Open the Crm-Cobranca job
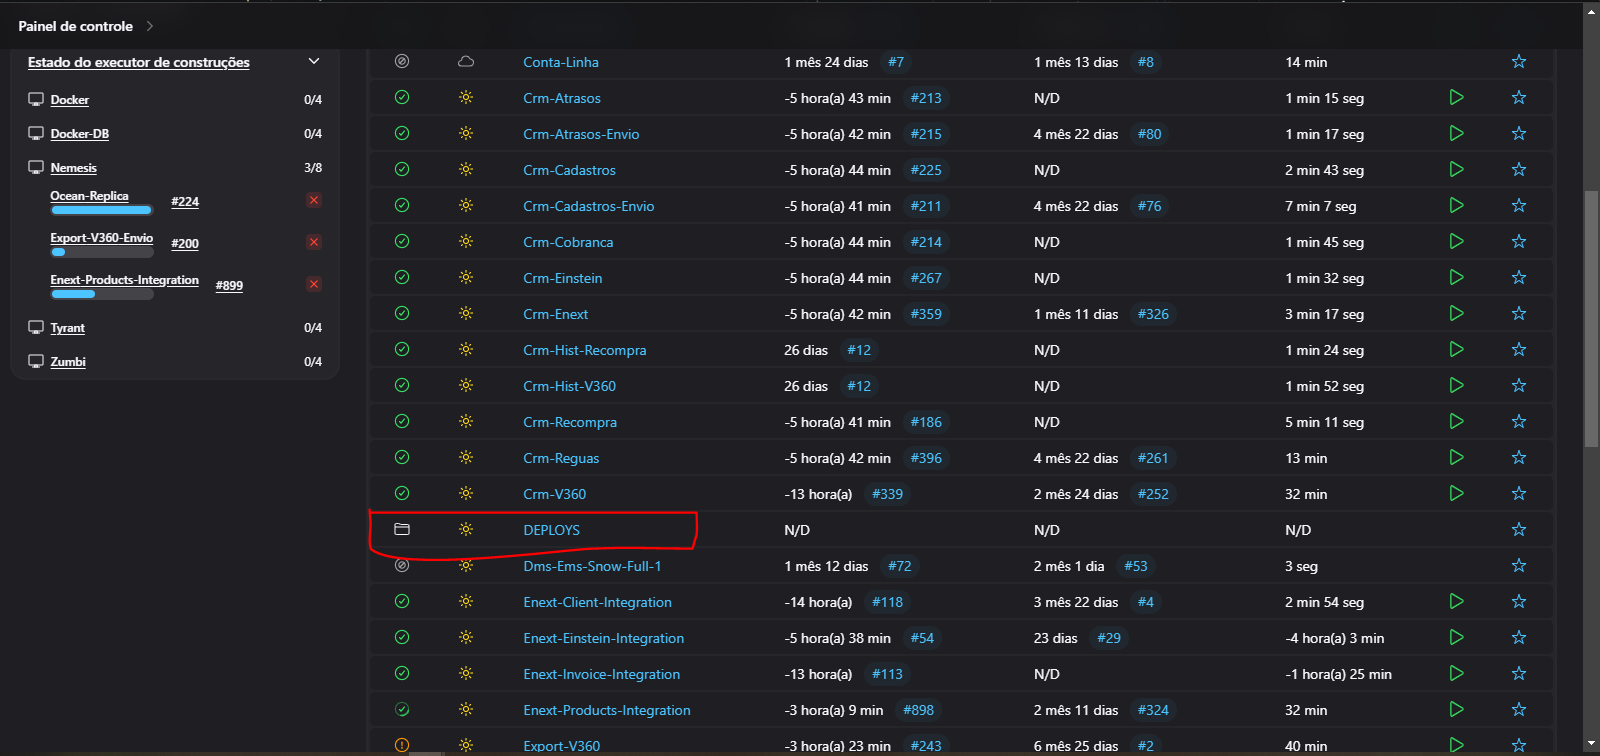 (x=568, y=242)
